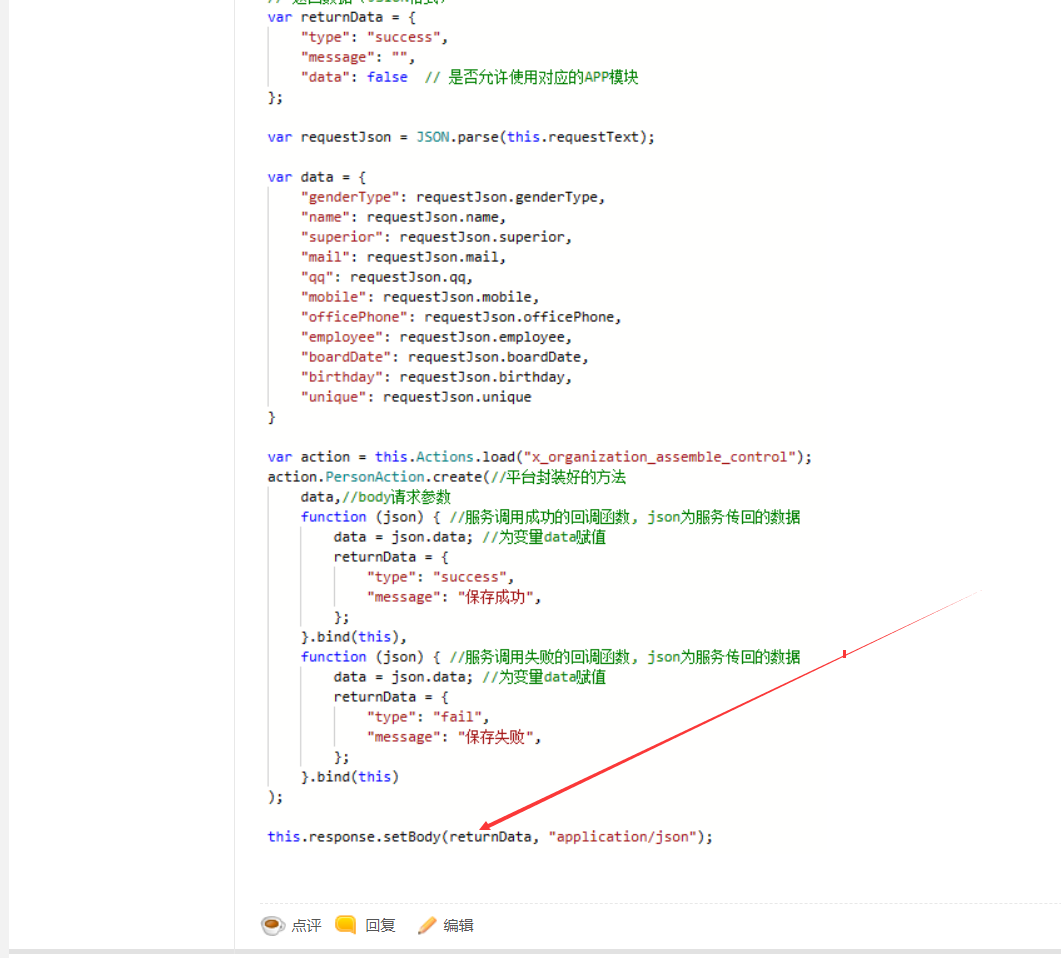Click the "boardDate" property line
The image size is (1061, 958).
click(445, 357)
